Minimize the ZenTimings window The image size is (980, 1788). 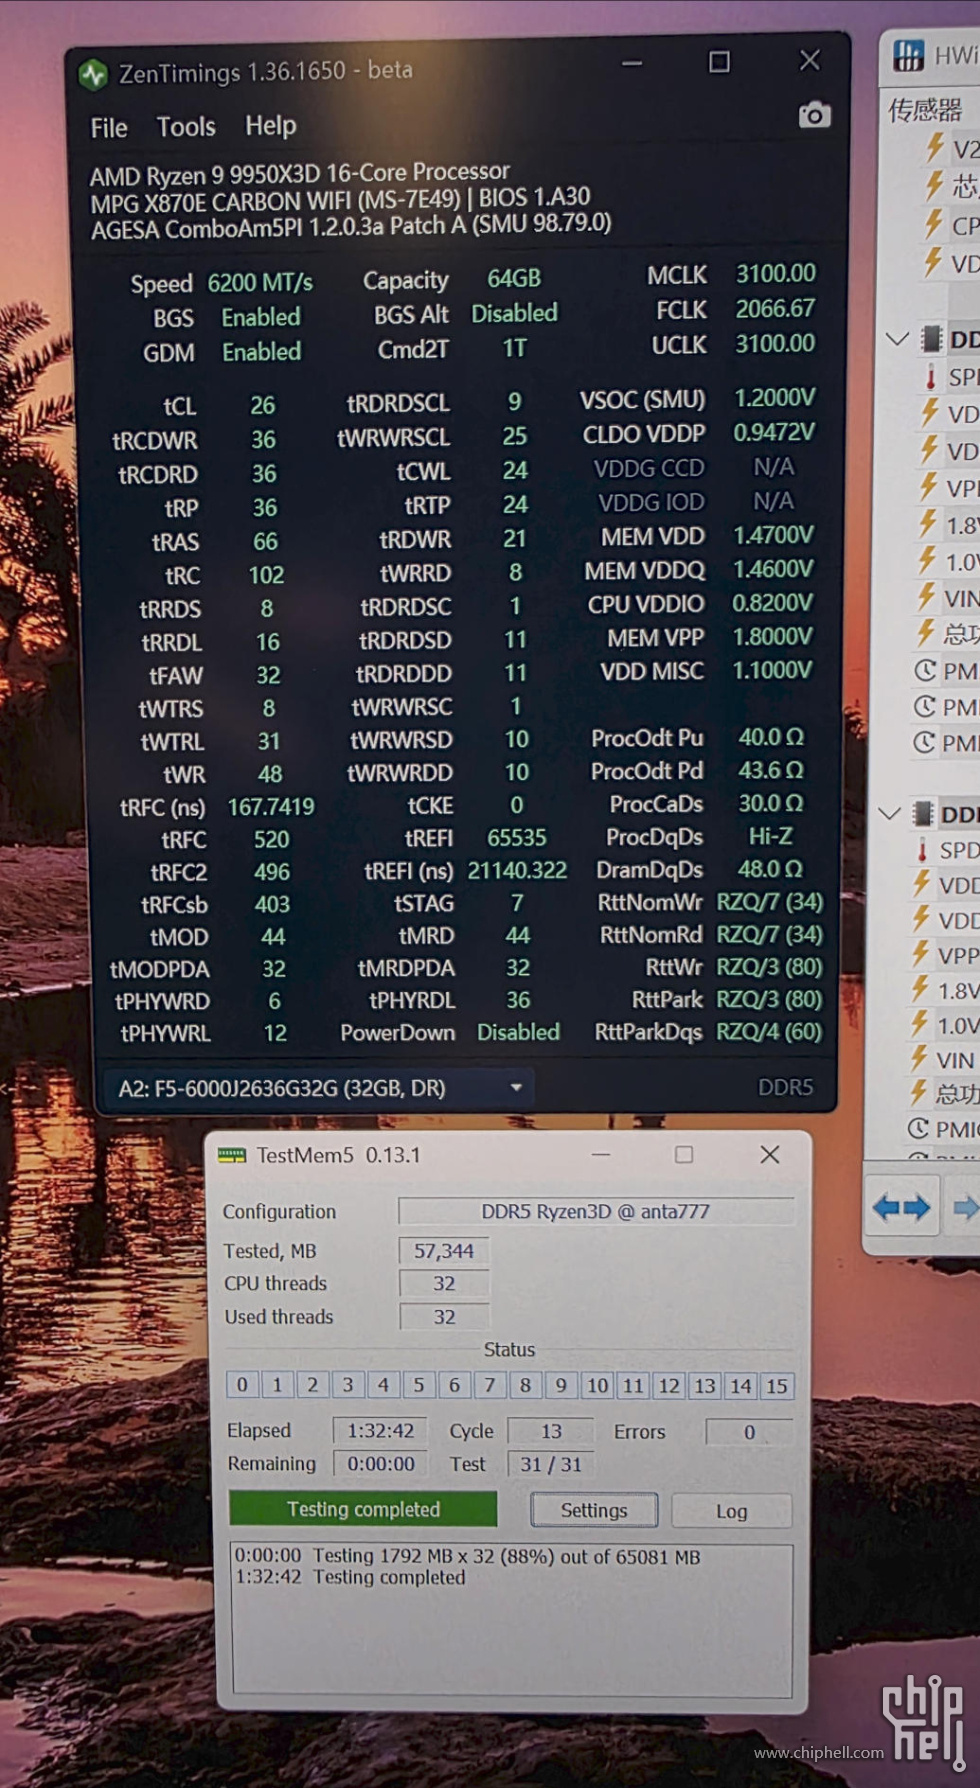click(632, 63)
